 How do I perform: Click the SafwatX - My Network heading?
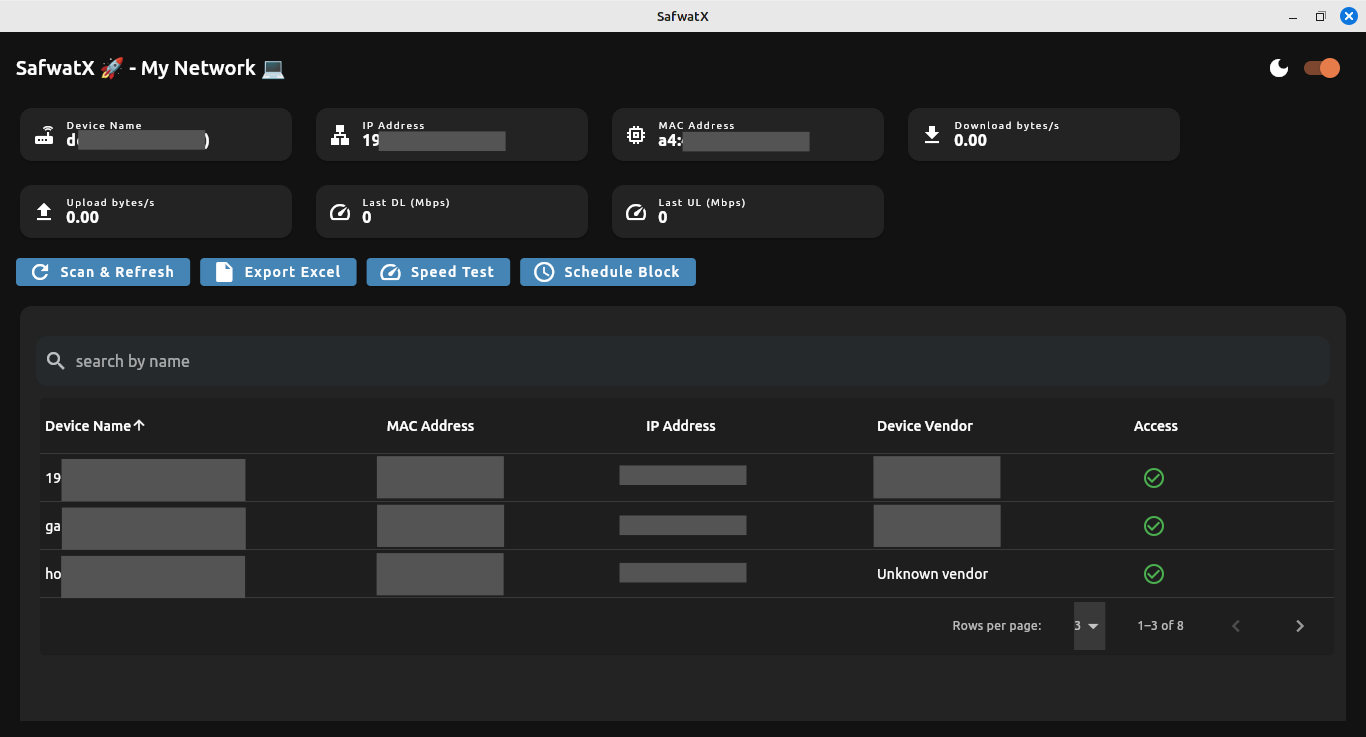[151, 68]
